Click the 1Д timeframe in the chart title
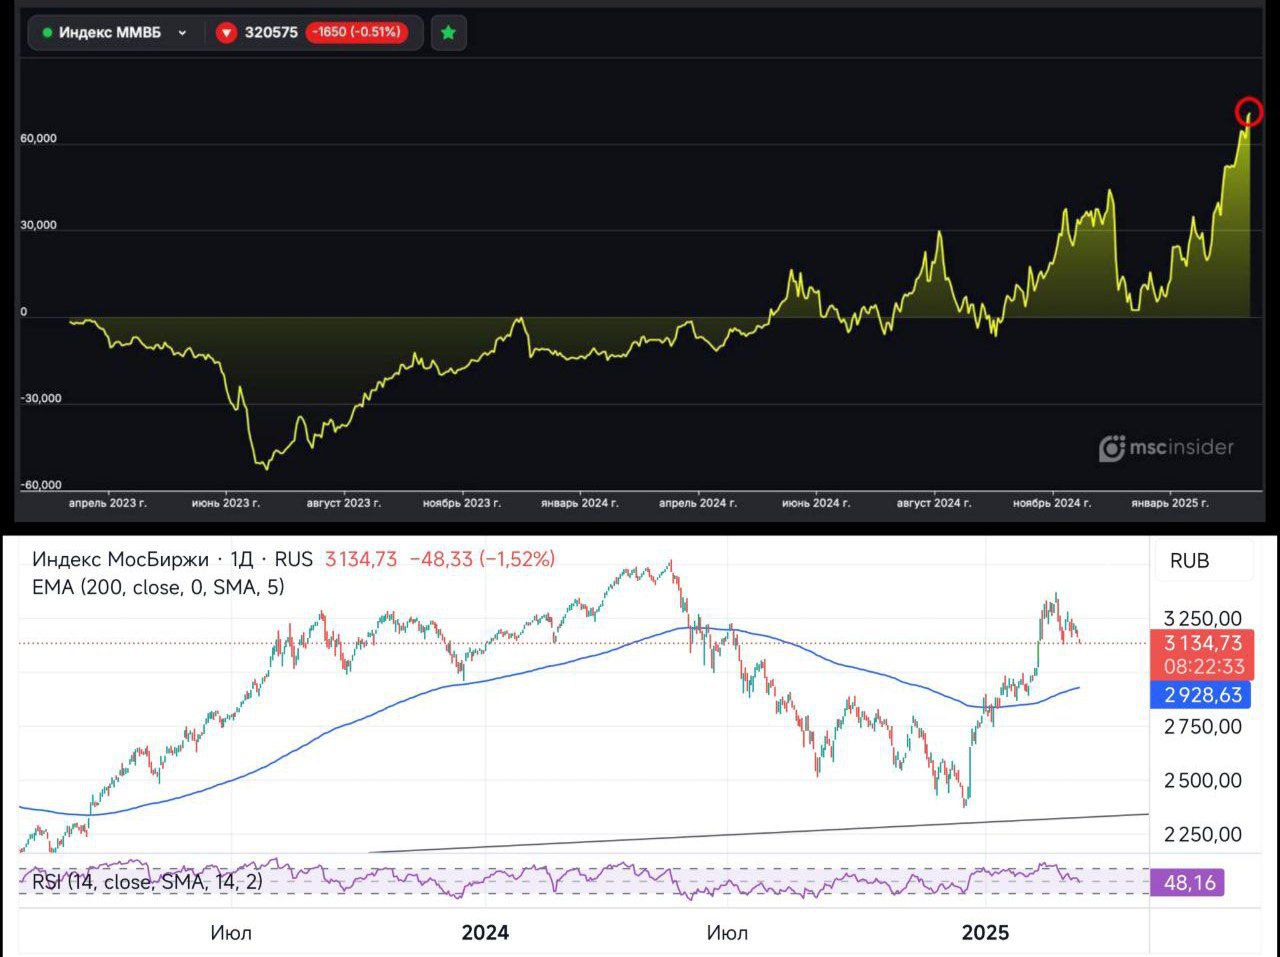This screenshot has width=1280, height=957. [242, 560]
